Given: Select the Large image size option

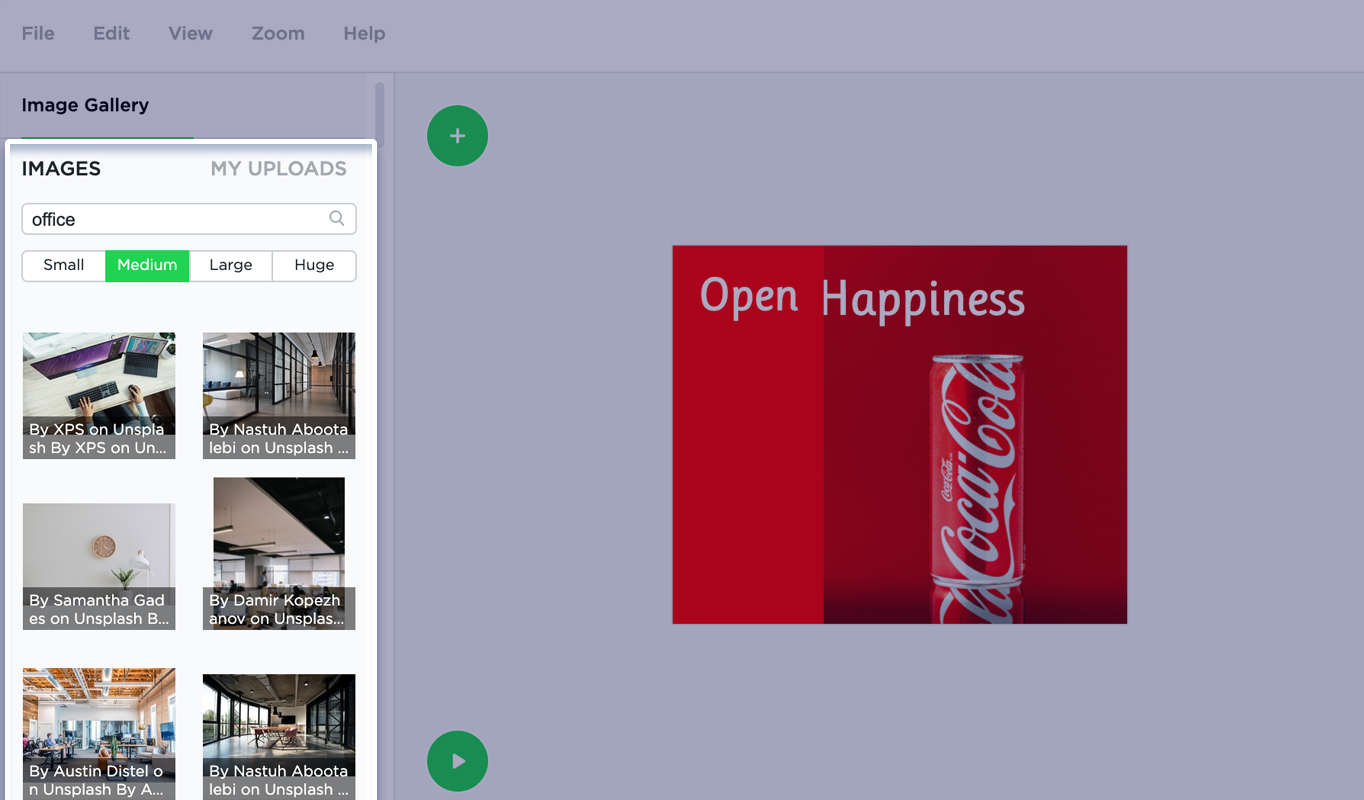Looking at the screenshot, I should click(231, 265).
